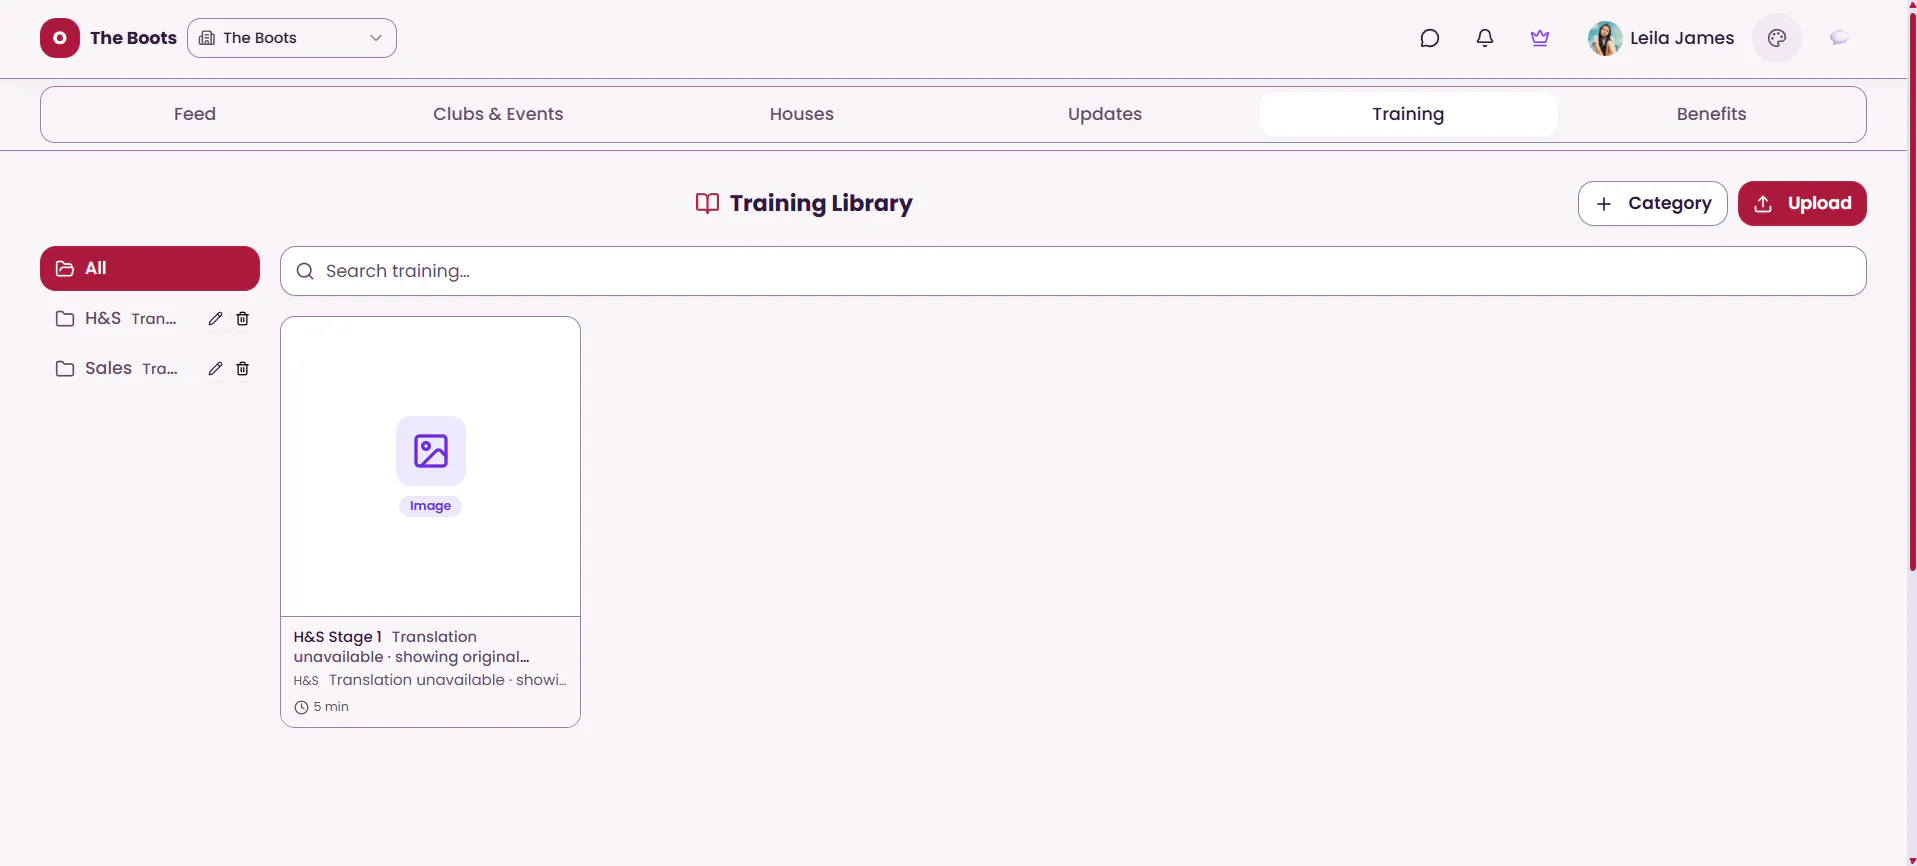Click the 5 min duration label
Image resolution: width=1917 pixels, height=866 pixels.
(x=322, y=707)
